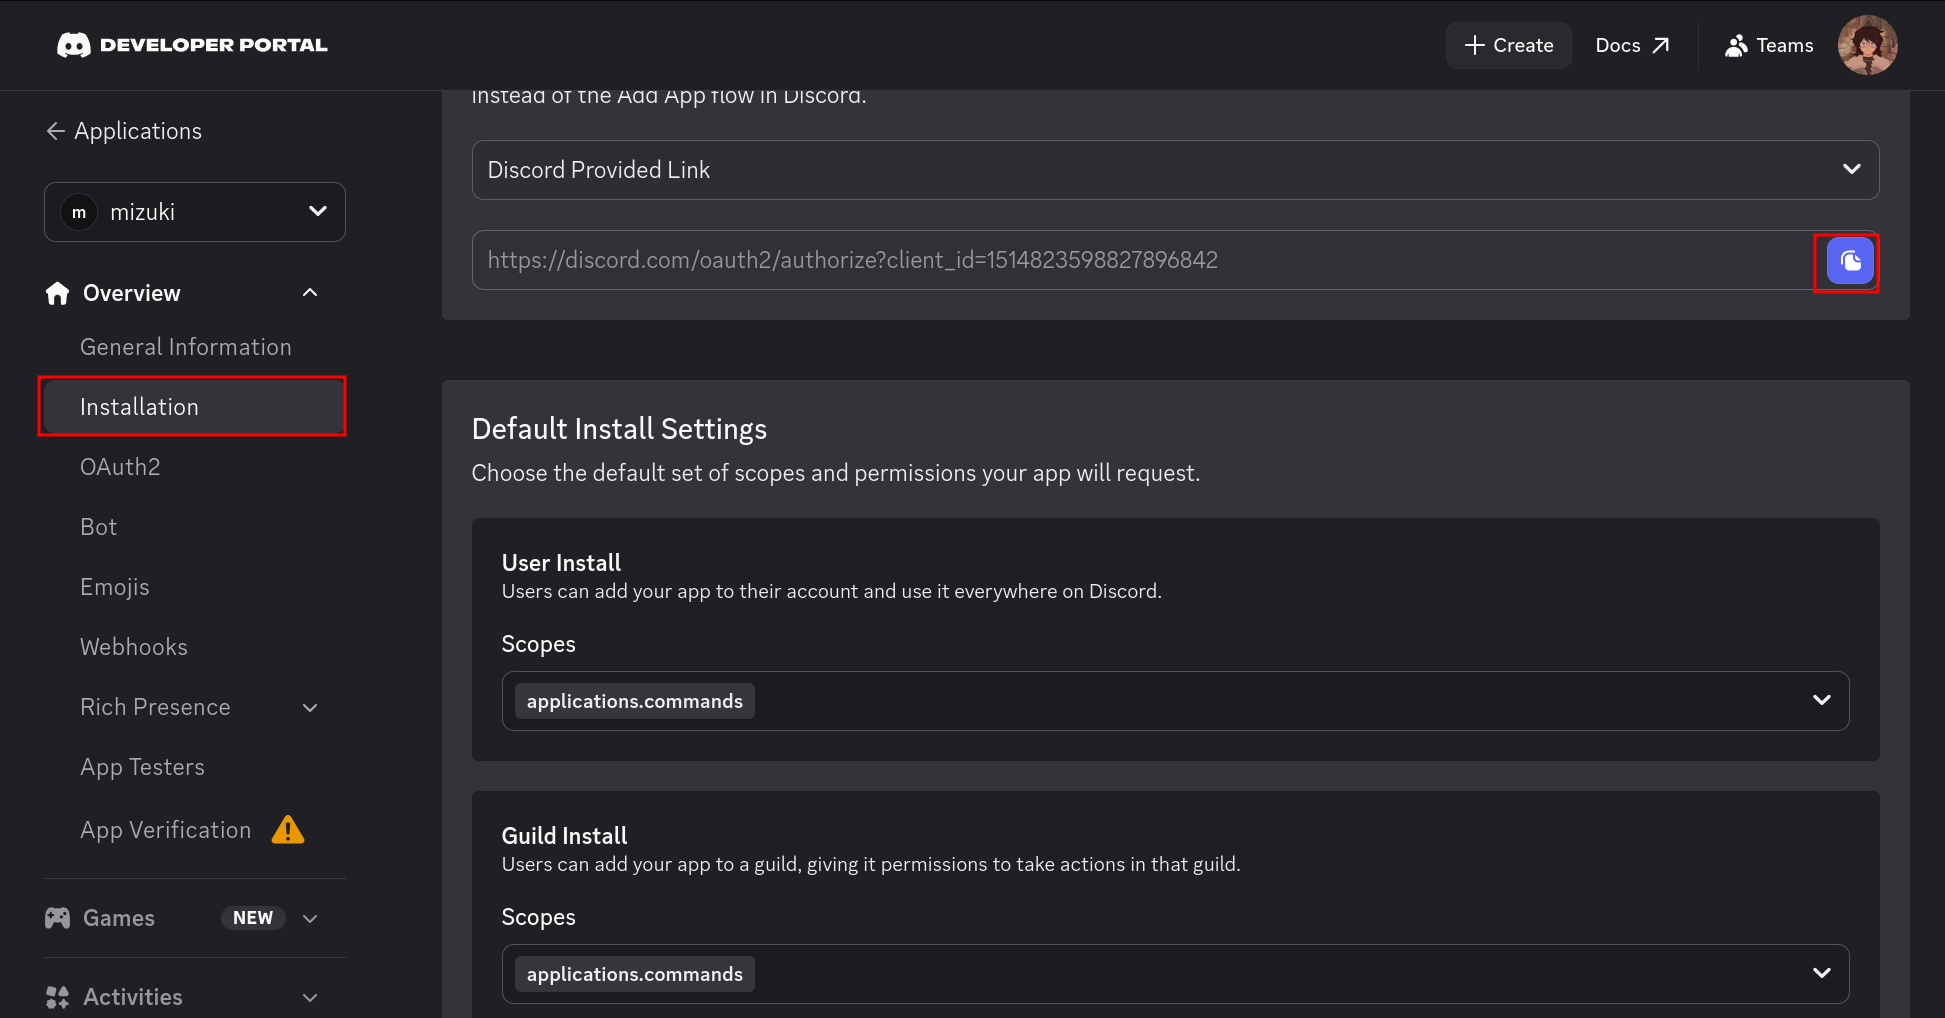Expand the Games section
This screenshot has height=1018, width=1945.
click(310, 918)
